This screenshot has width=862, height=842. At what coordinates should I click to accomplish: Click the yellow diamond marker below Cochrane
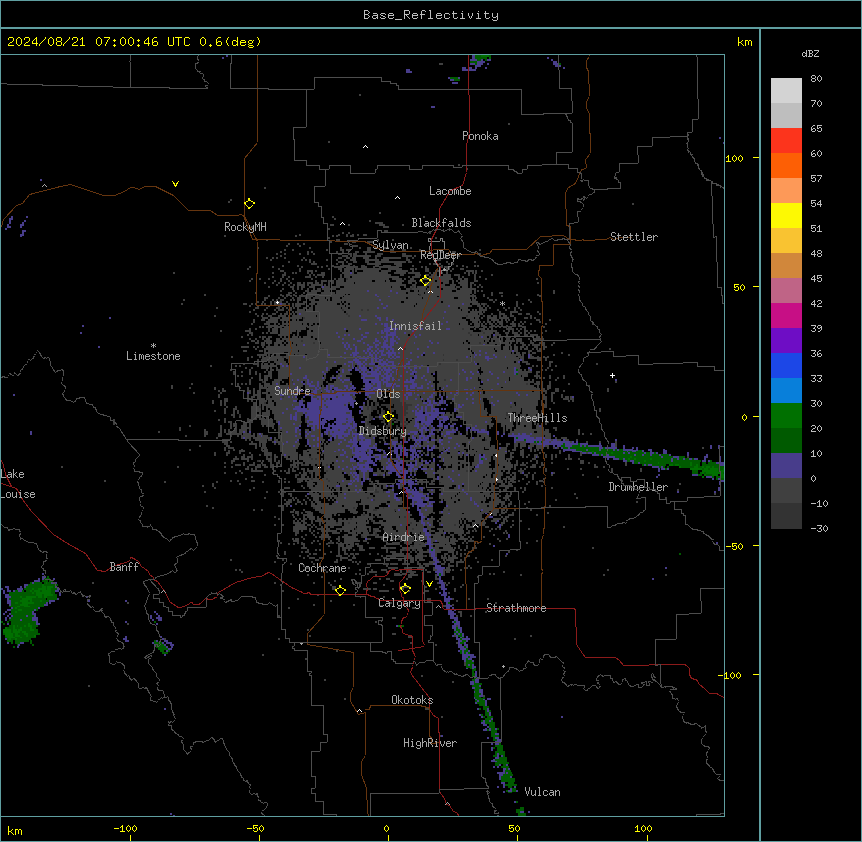tap(340, 590)
